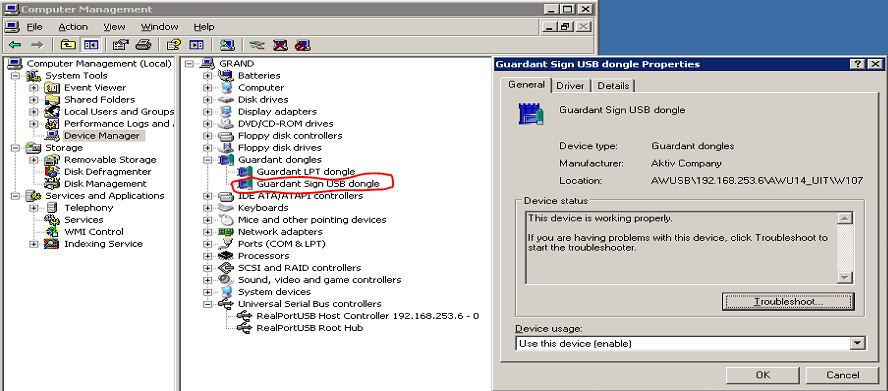Viewport: 888px width, 391px height.
Task: Open the Help menu
Action: [x=204, y=27]
